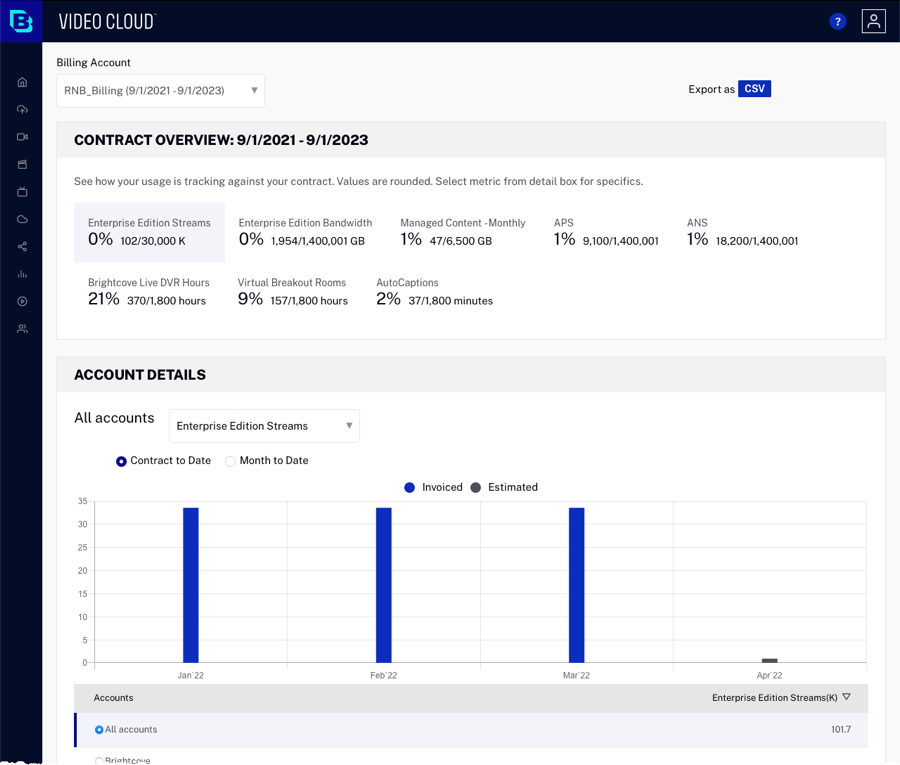Click the video camera icon in sidebar
Viewport: 900px width, 765px height.
point(22,137)
